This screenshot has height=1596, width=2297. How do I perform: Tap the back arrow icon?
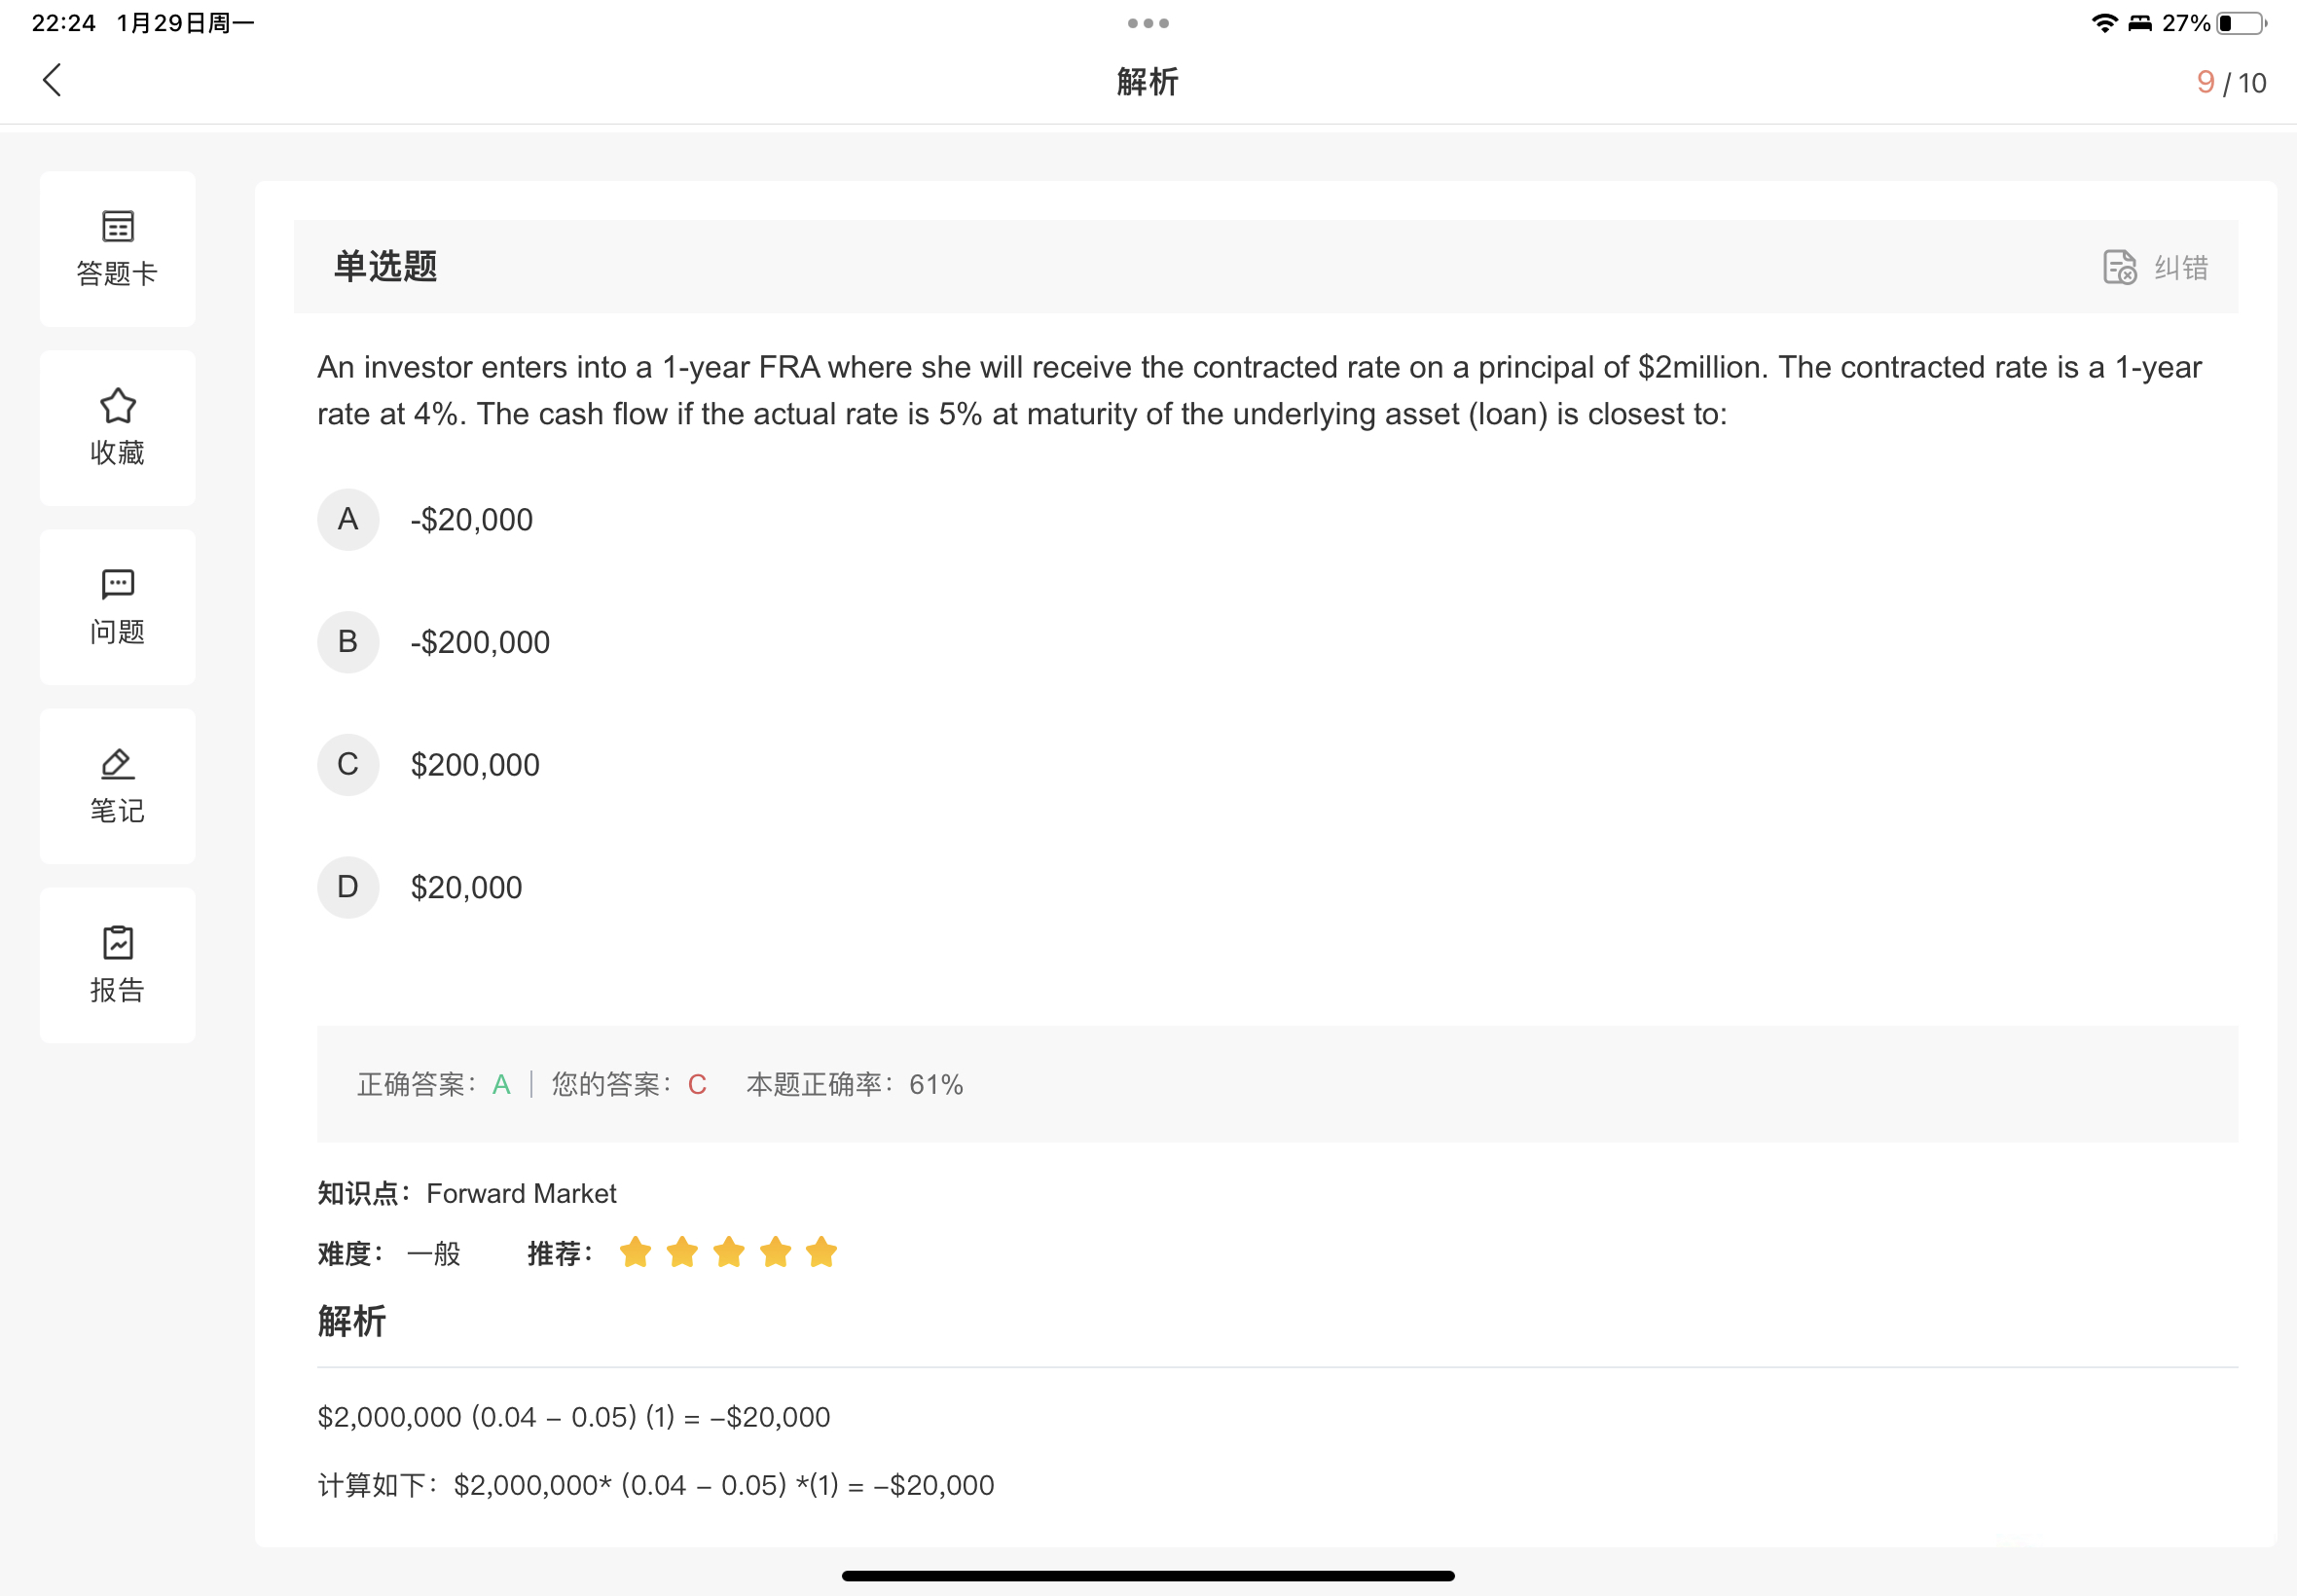coord(52,80)
